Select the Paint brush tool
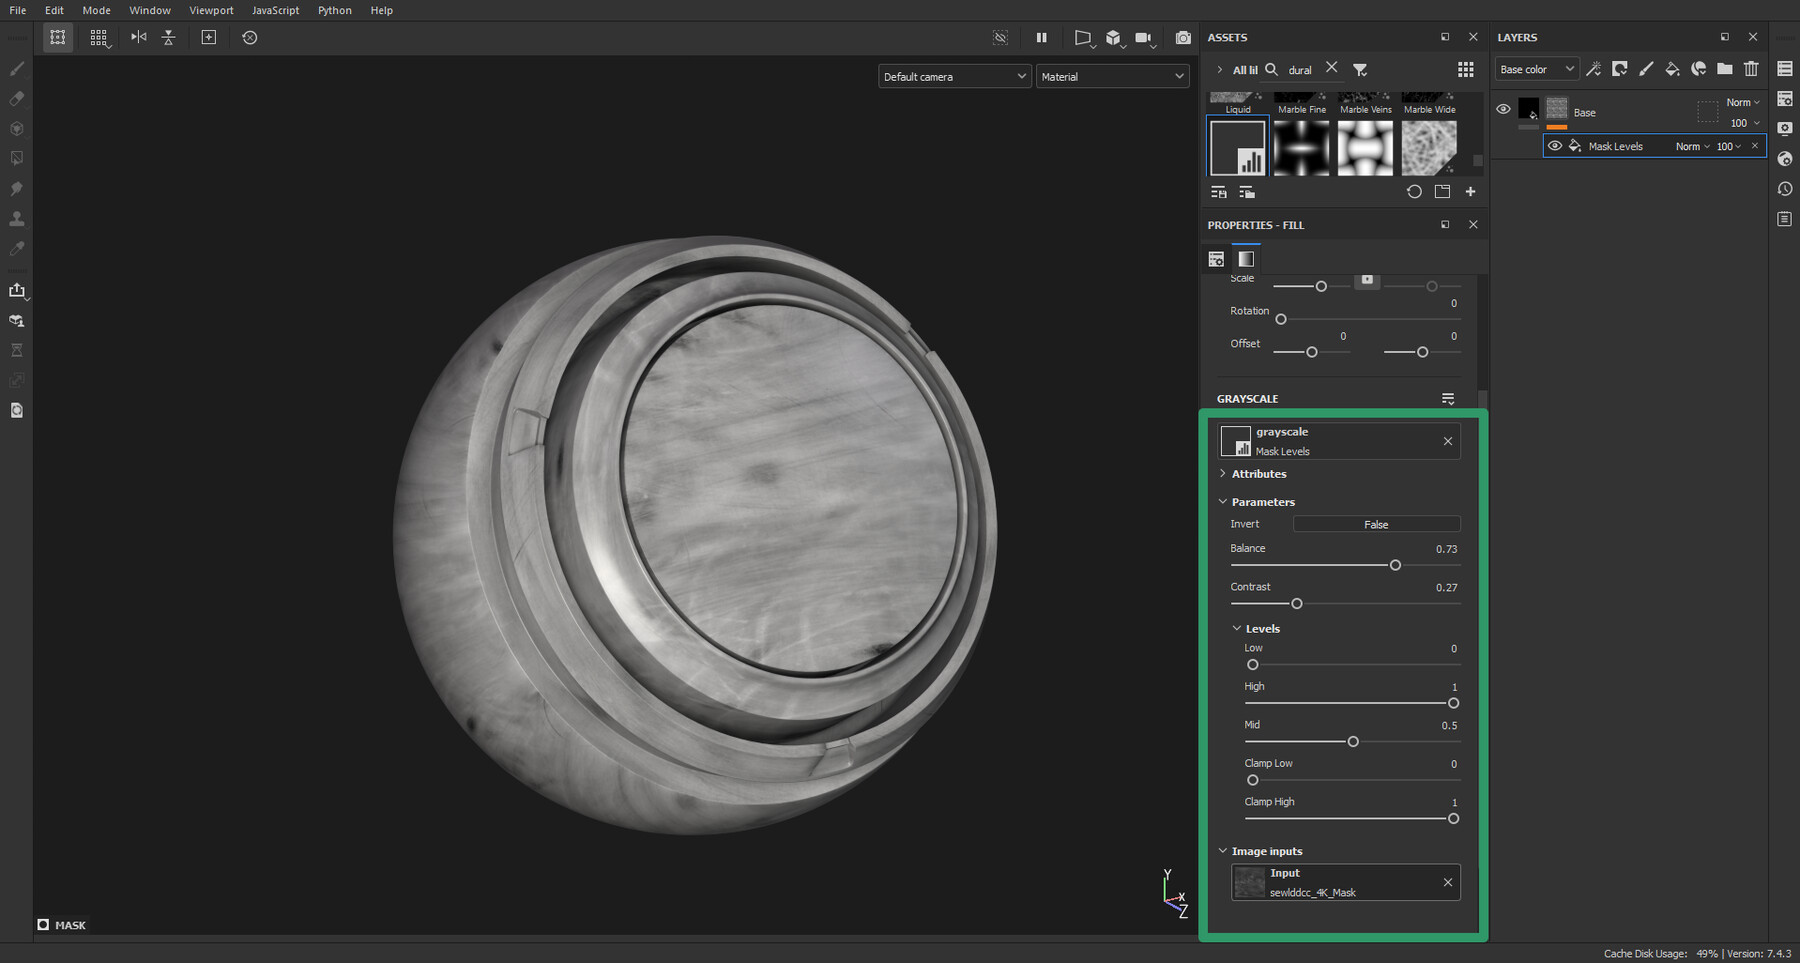The width and height of the screenshot is (1800, 963). click(x=16, y=69)
